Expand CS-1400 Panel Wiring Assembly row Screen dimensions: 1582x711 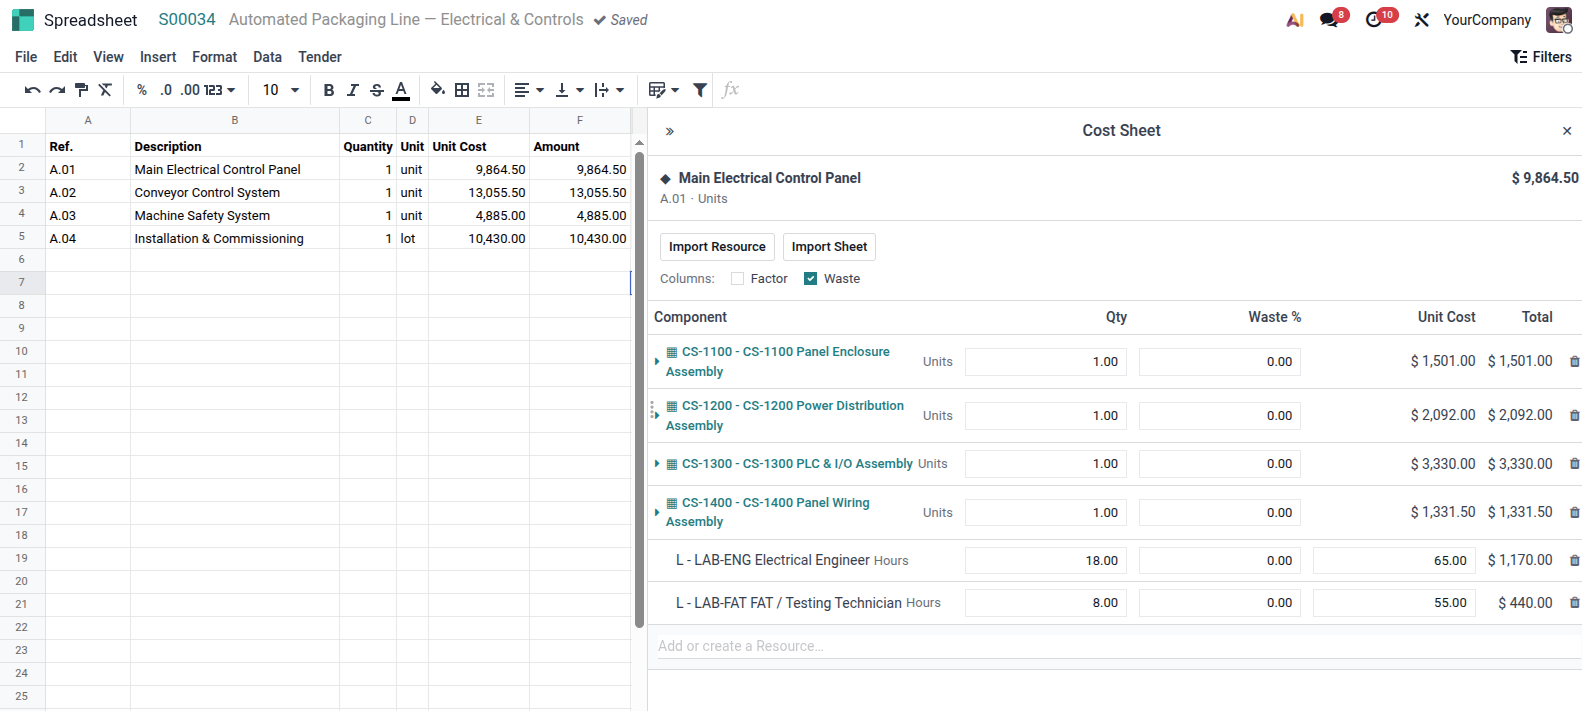657,512
